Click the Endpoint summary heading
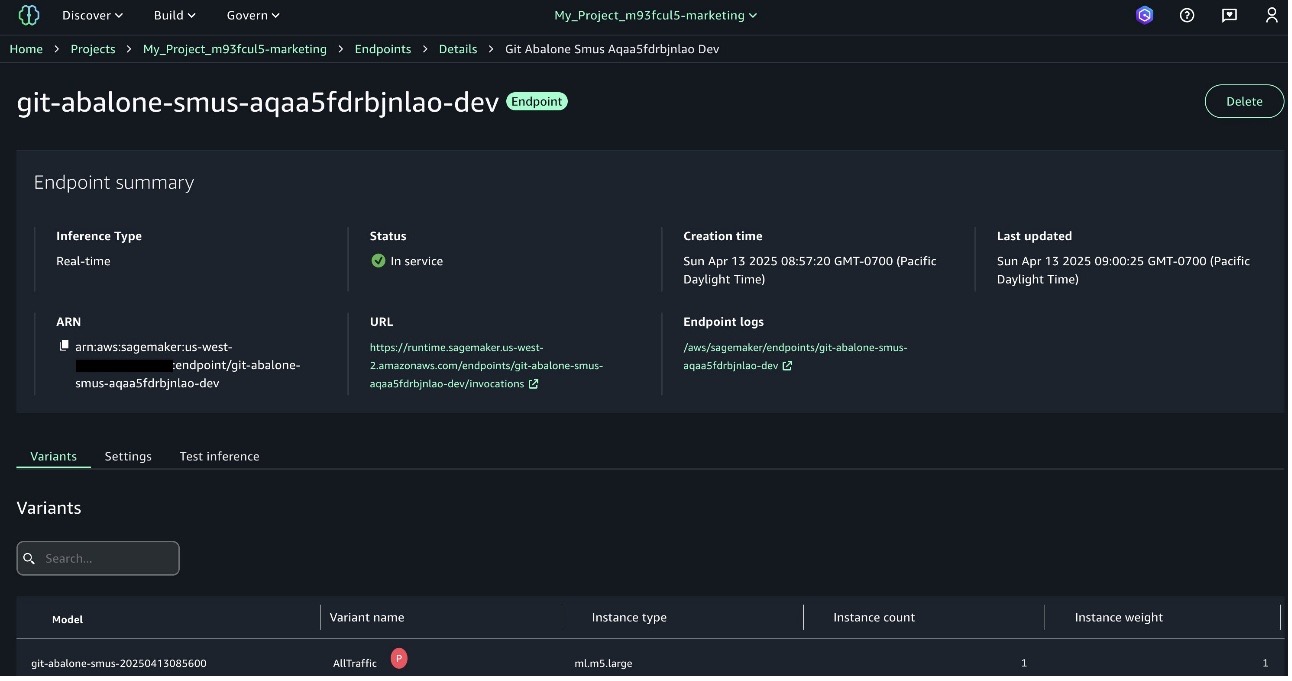The width and height of the screenshot is (1292, 681). pyautogui.click(x=114, y=183)
